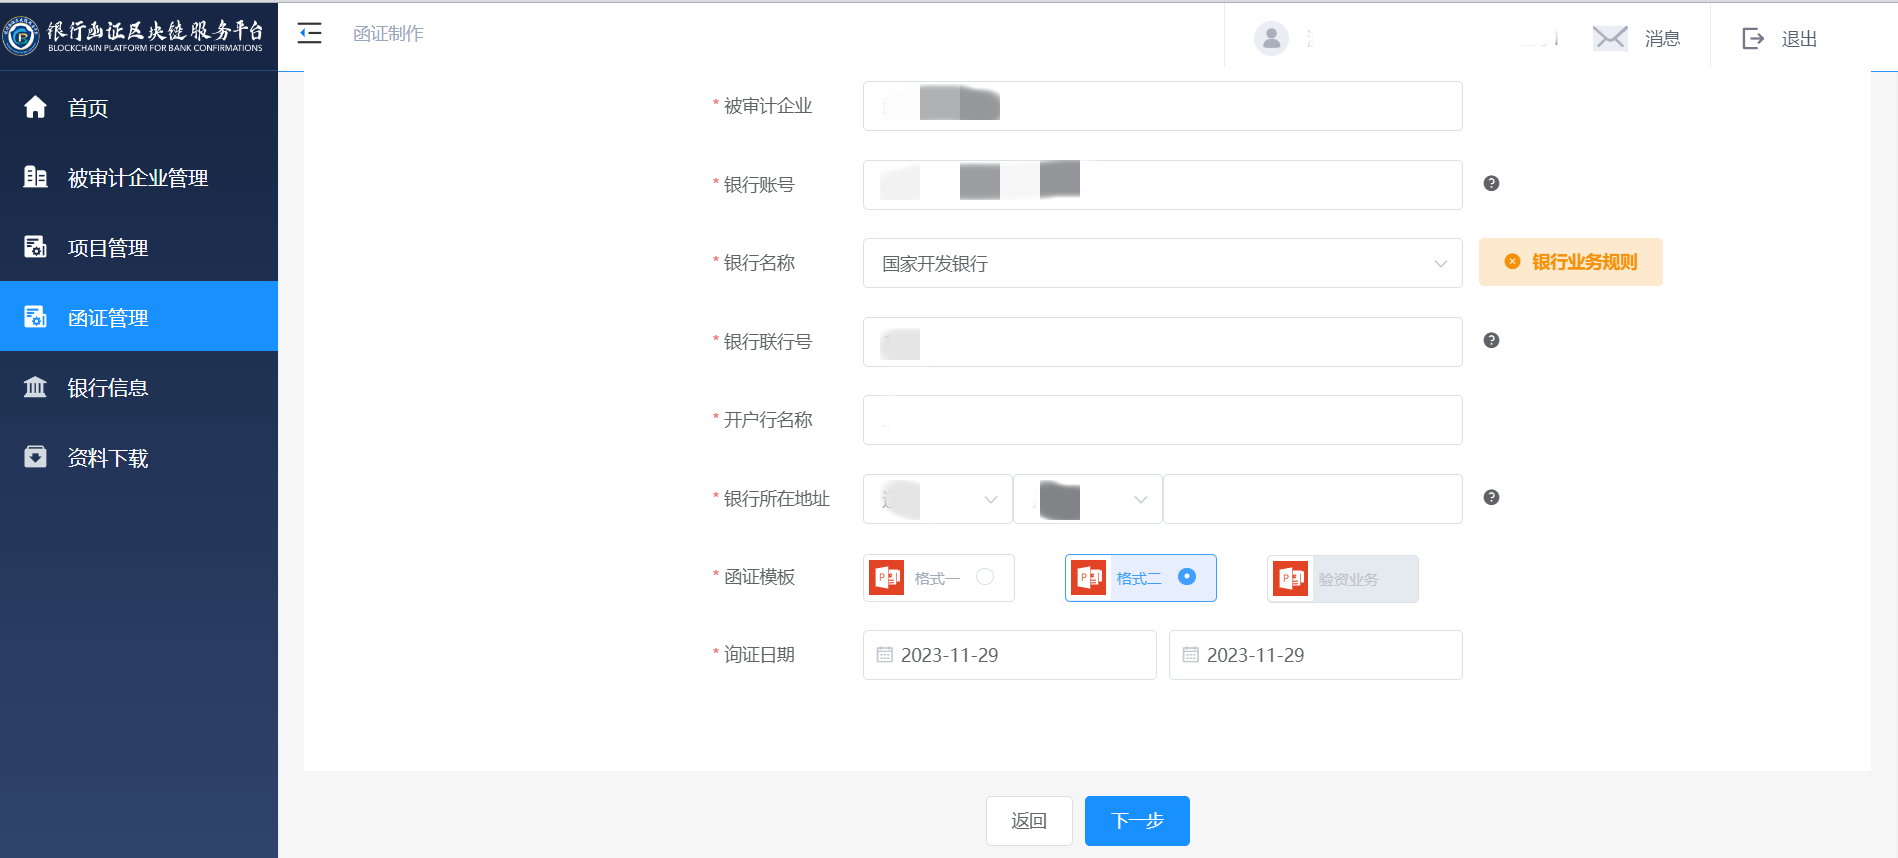Click the 验资业务 template label
Image resolution: width=1898 pixels, height=858 pixels.
(1348, 579)
